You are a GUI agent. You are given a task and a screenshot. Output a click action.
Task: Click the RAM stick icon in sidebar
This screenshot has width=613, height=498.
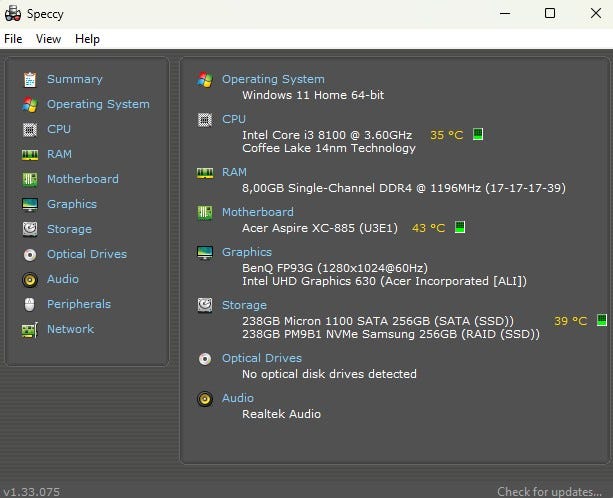(x=30, y=155)
